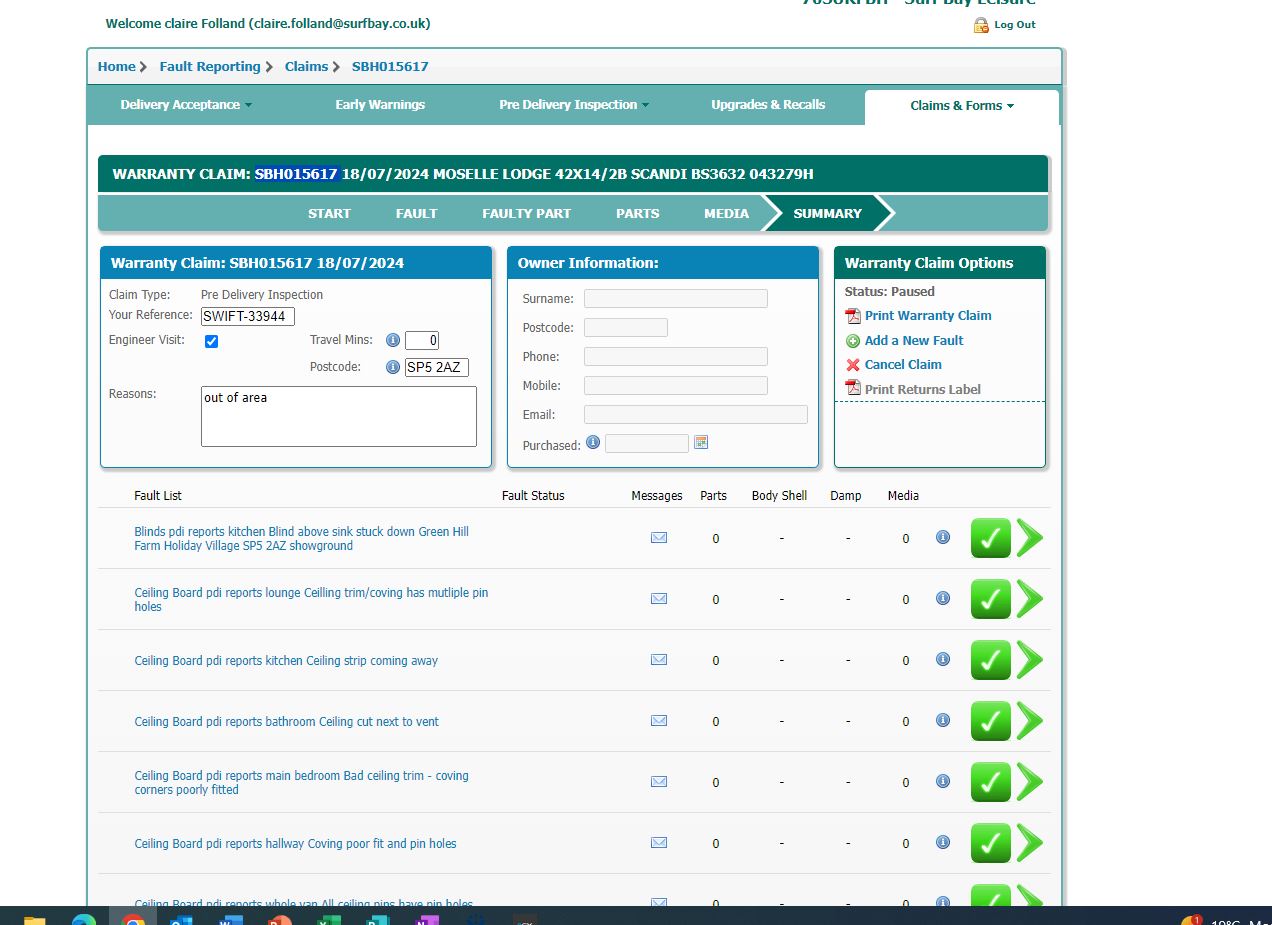Click the PDF icon beside Print Returns Label

853,388
